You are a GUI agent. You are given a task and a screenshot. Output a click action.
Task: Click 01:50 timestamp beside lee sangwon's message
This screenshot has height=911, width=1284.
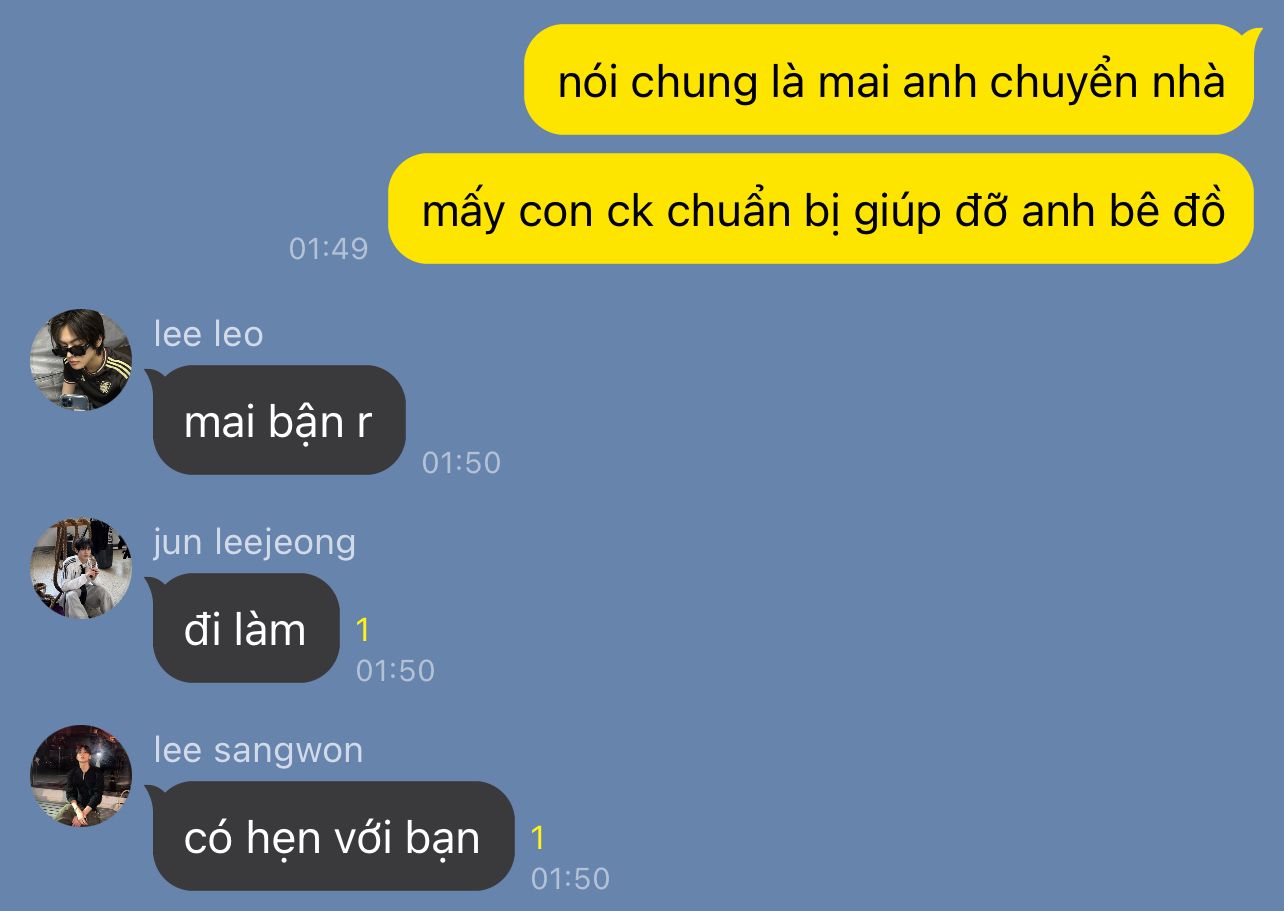pos(570,878)
